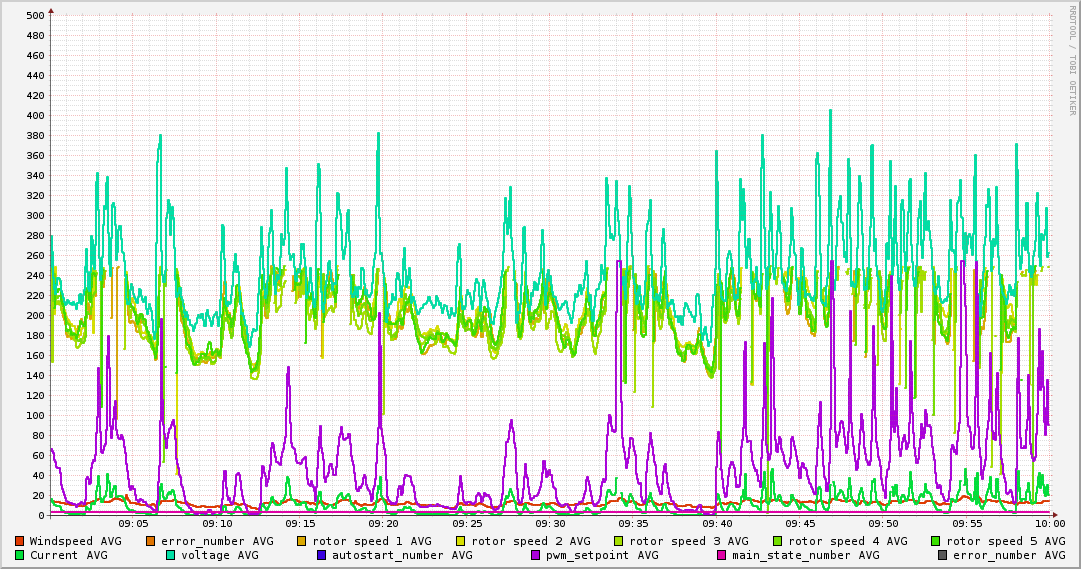Click the orange error_number AVG legend swatch
The width and height of the screenshot is (1081, 569).
(151, 541)
